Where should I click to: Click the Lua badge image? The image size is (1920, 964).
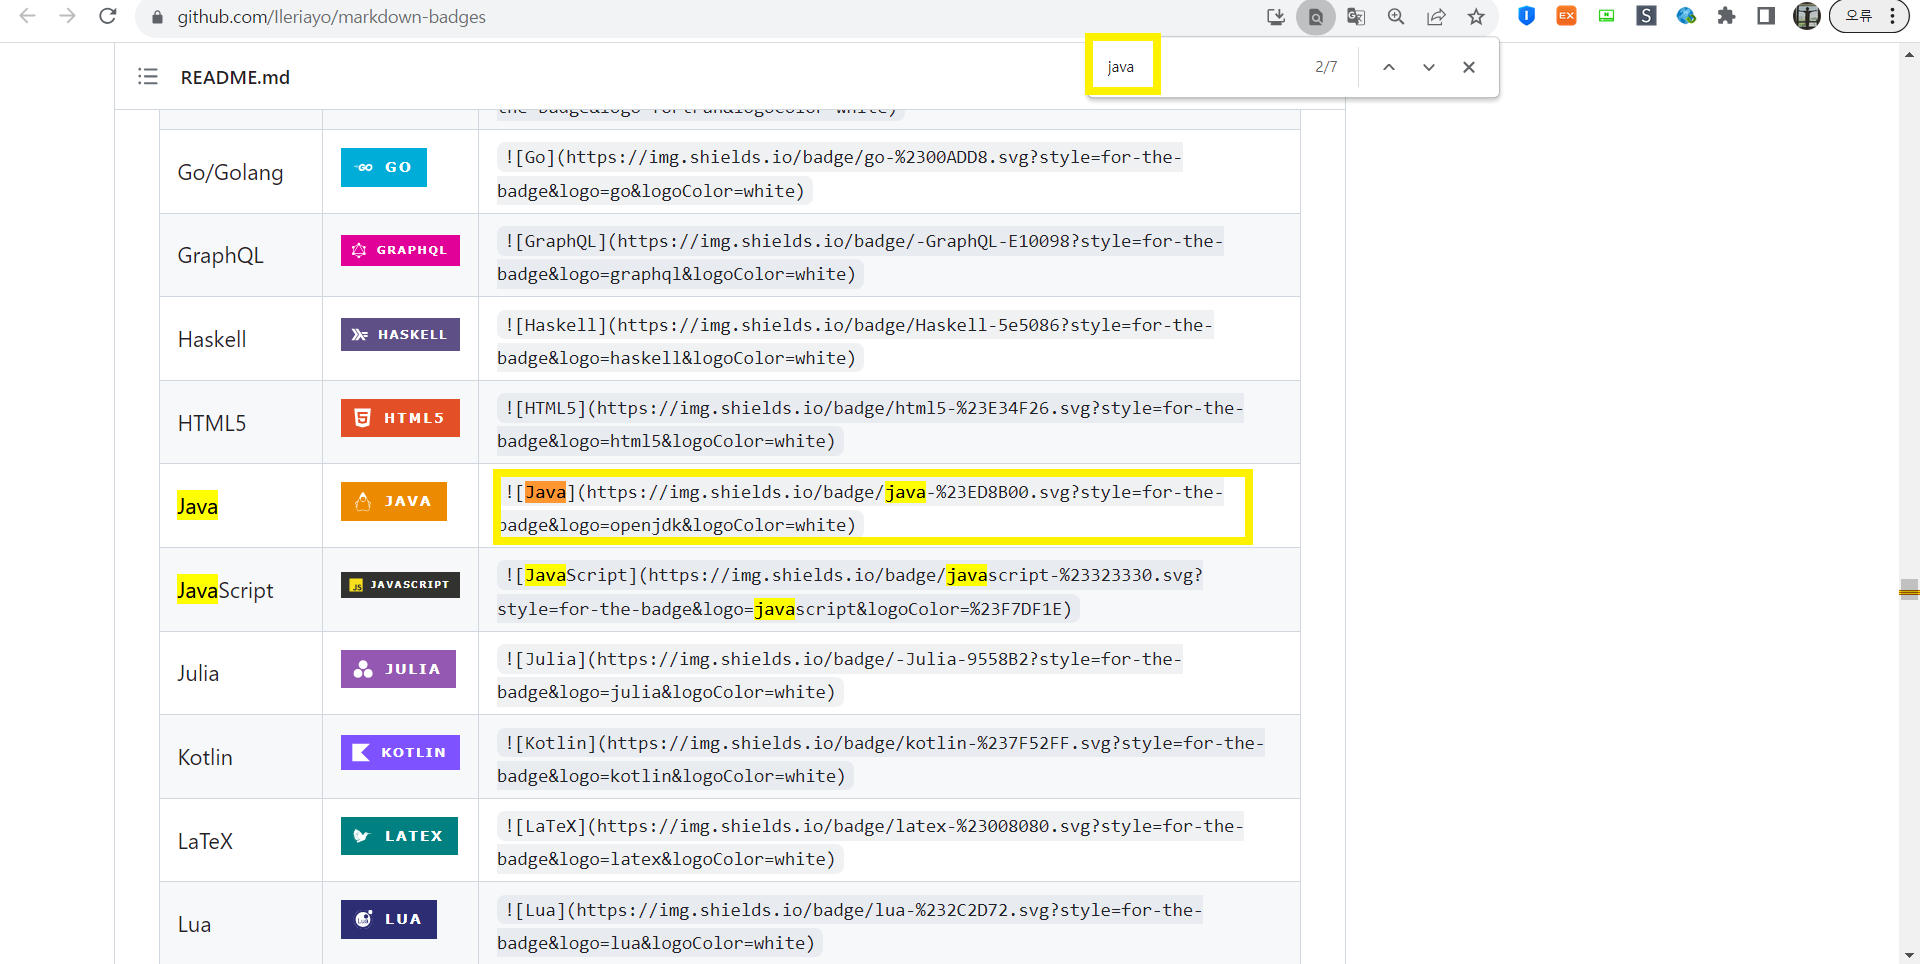tap(389, 919)
